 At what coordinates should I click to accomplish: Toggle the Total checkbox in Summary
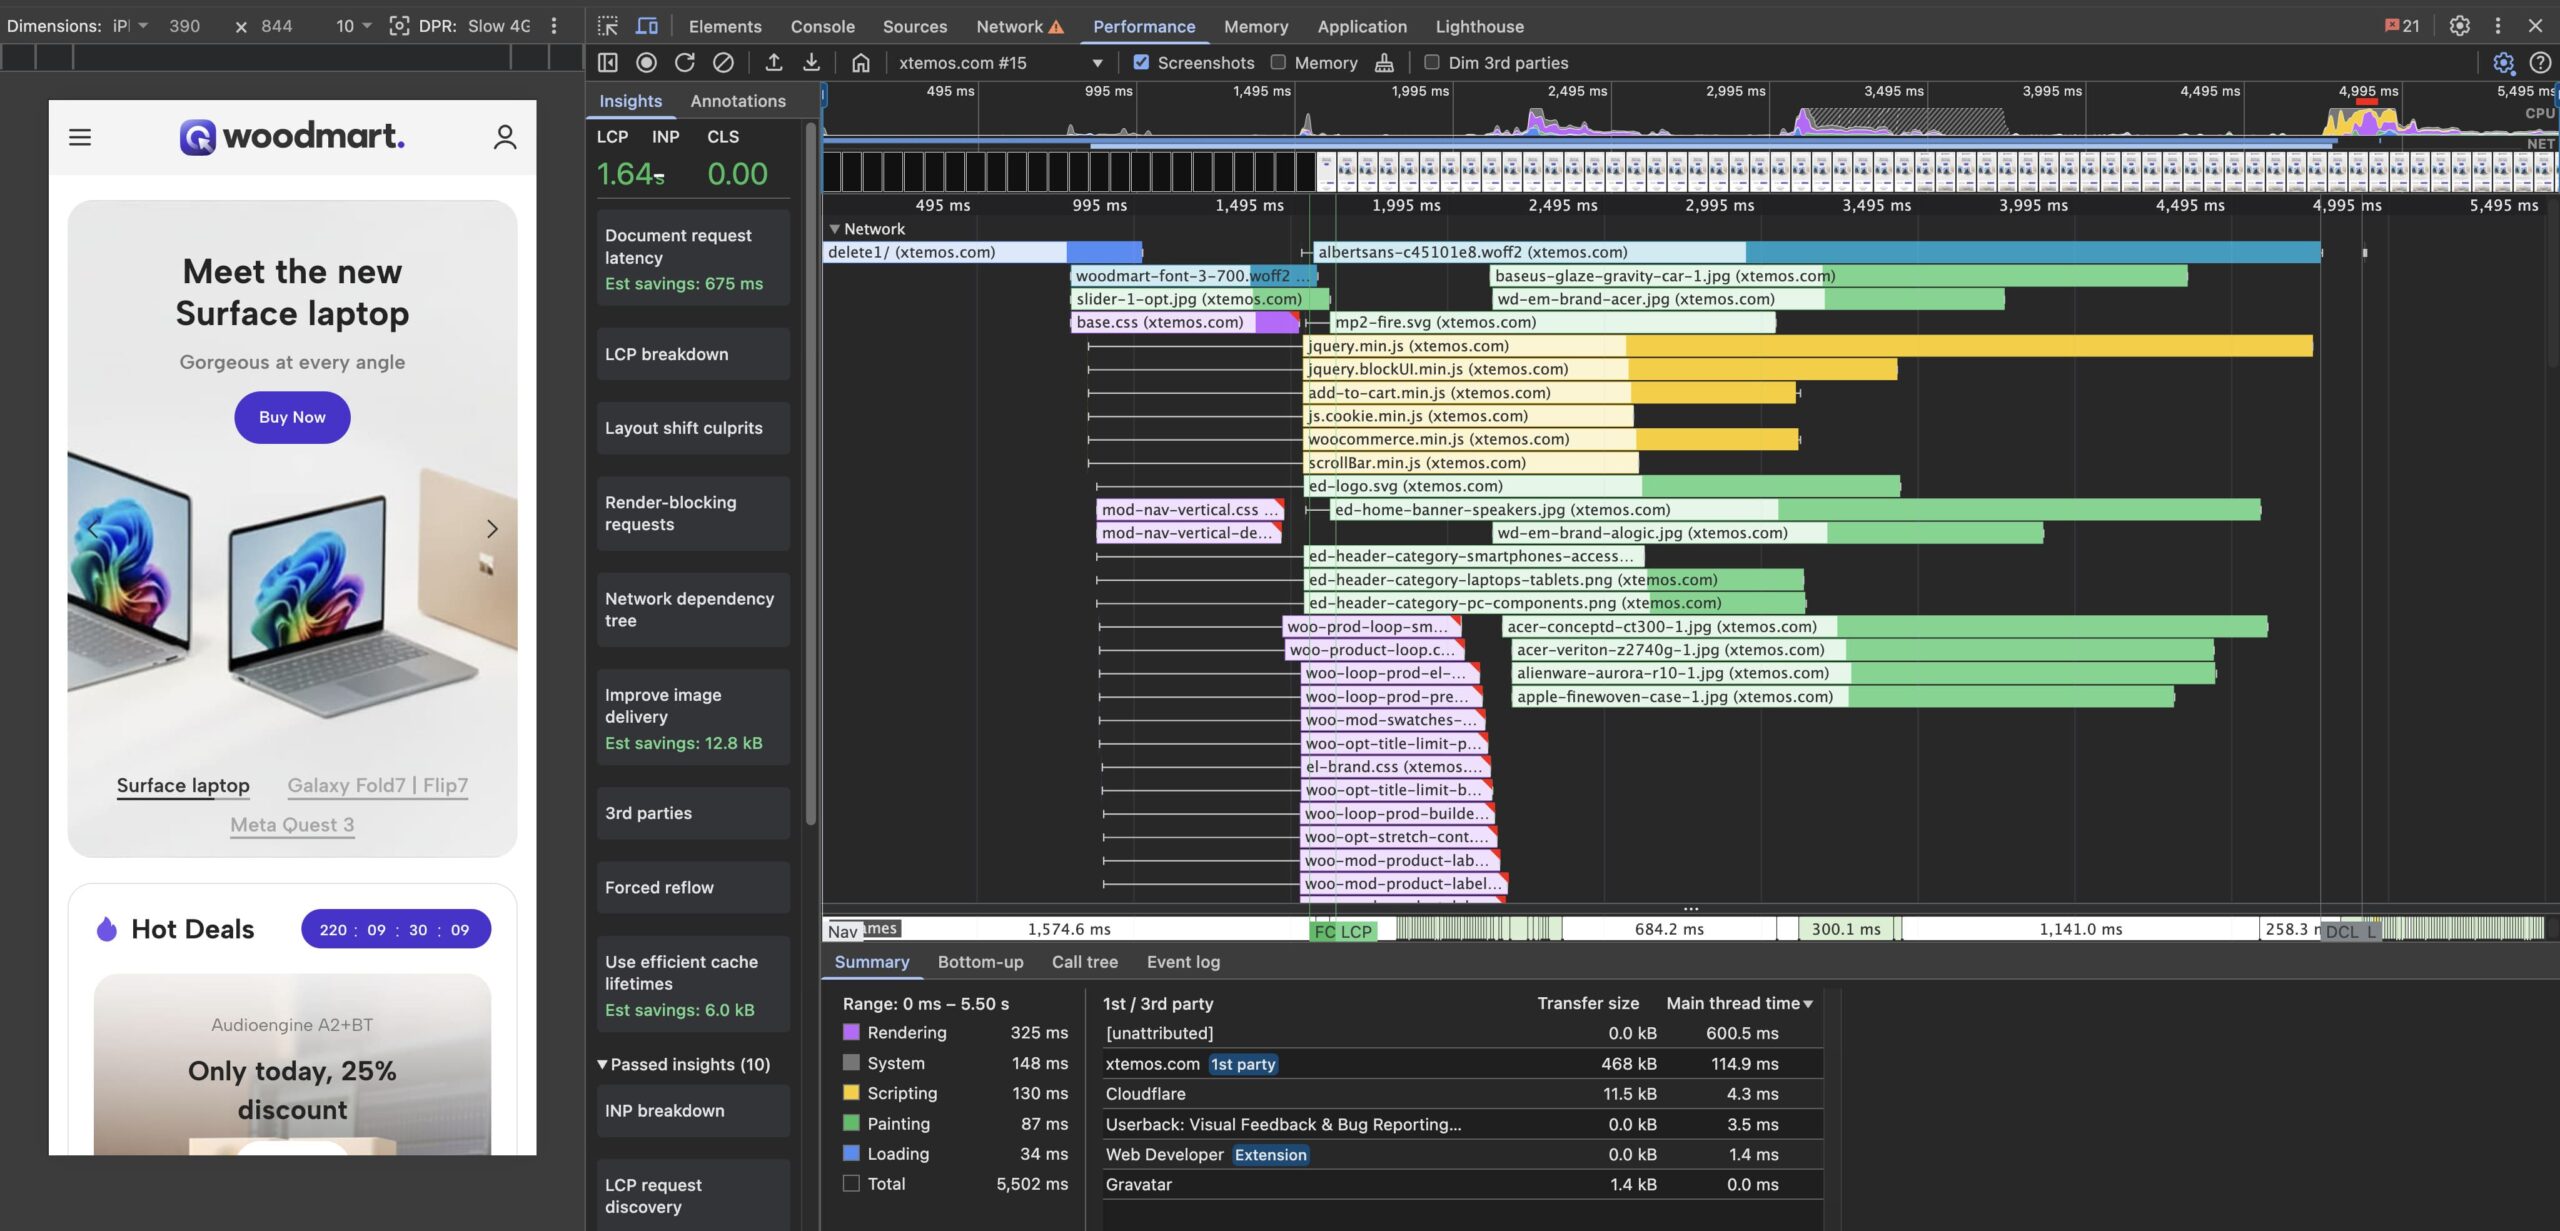click(x=851, y=1183)
